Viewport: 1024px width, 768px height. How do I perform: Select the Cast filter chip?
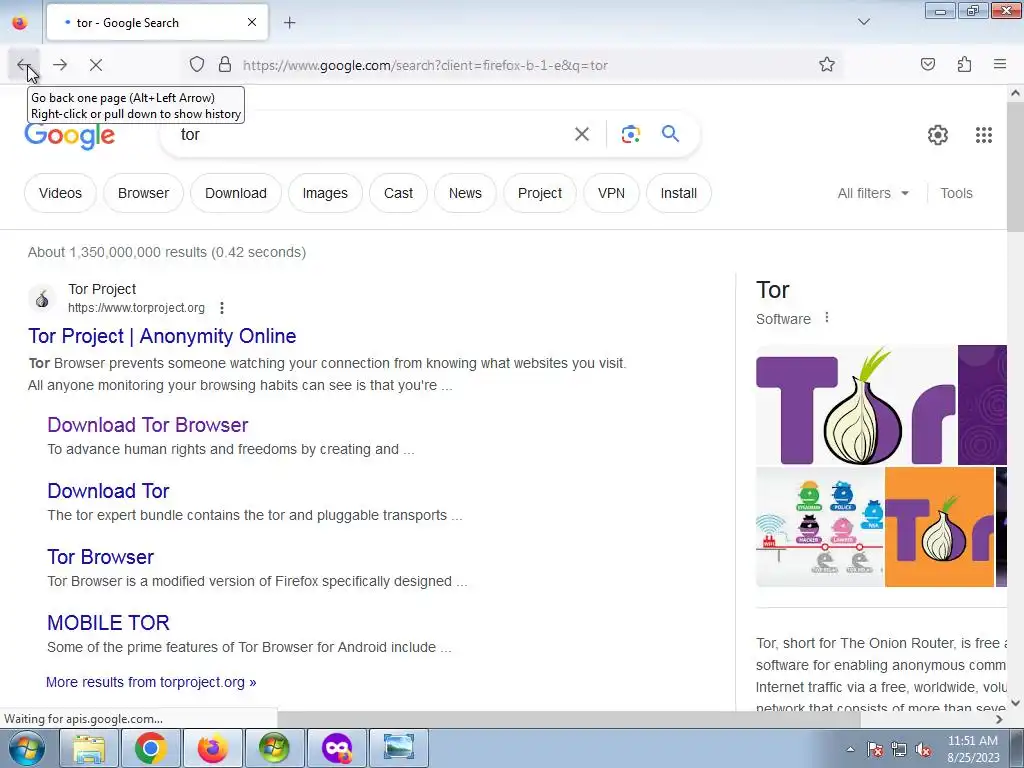[398, 193]
